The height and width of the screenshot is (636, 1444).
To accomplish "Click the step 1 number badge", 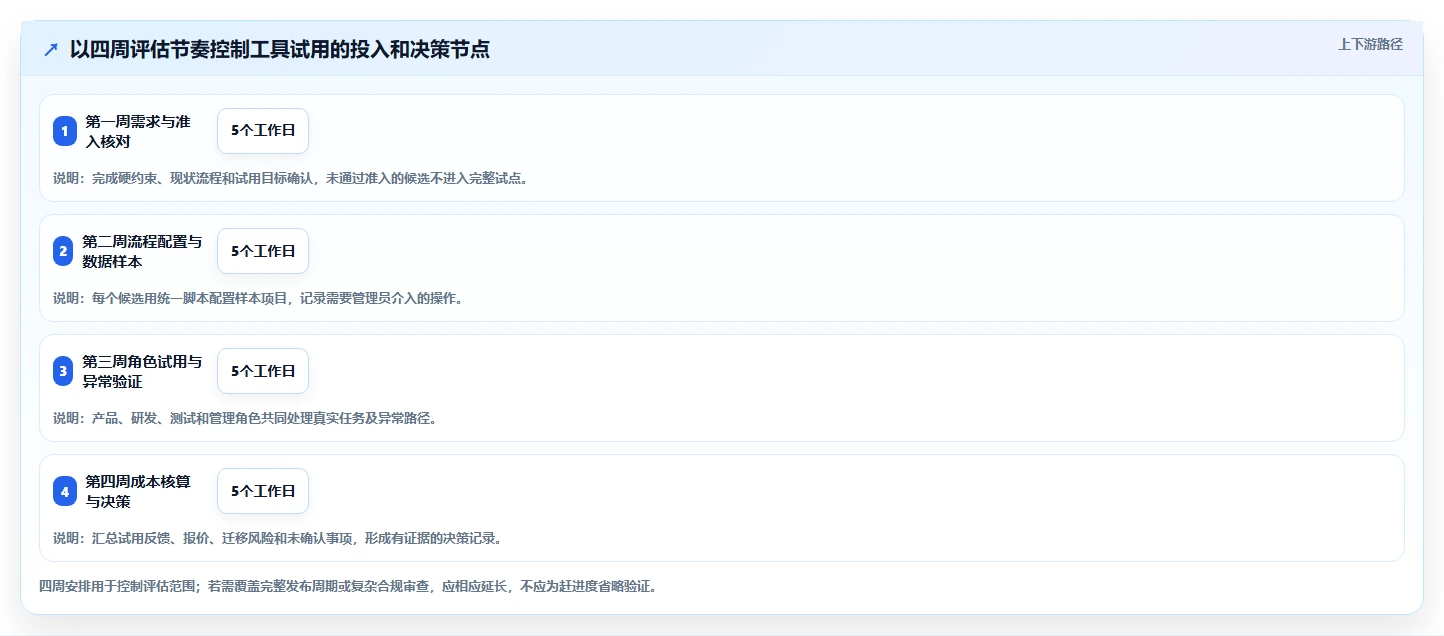I will pos(65,131).
